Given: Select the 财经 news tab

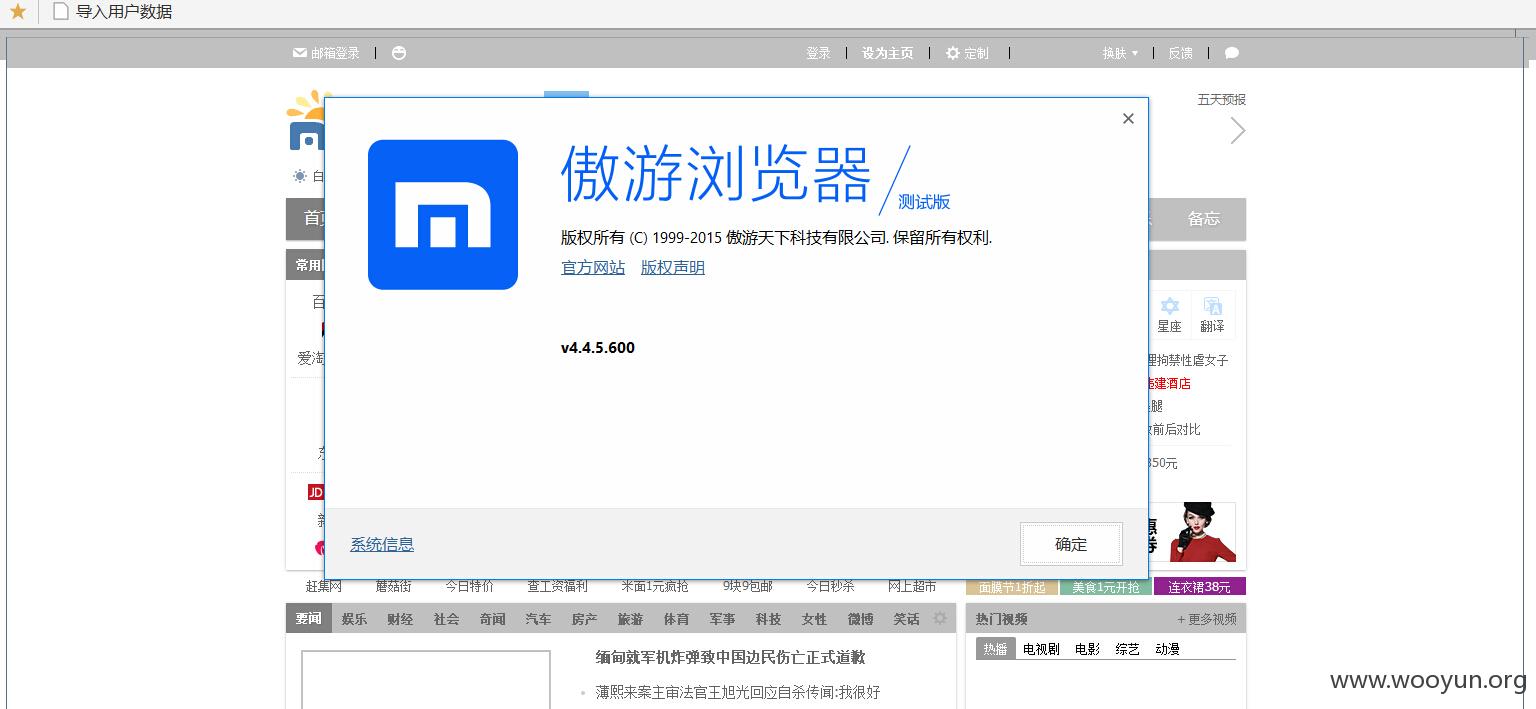Looking at the screenshot, I should (400, 619).
